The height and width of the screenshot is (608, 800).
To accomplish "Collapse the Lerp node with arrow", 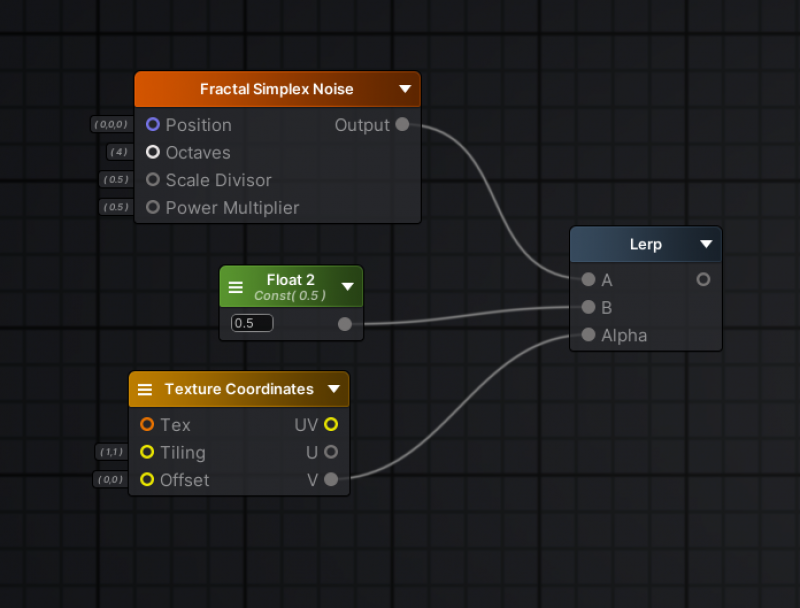I will (x=706, y=245).
